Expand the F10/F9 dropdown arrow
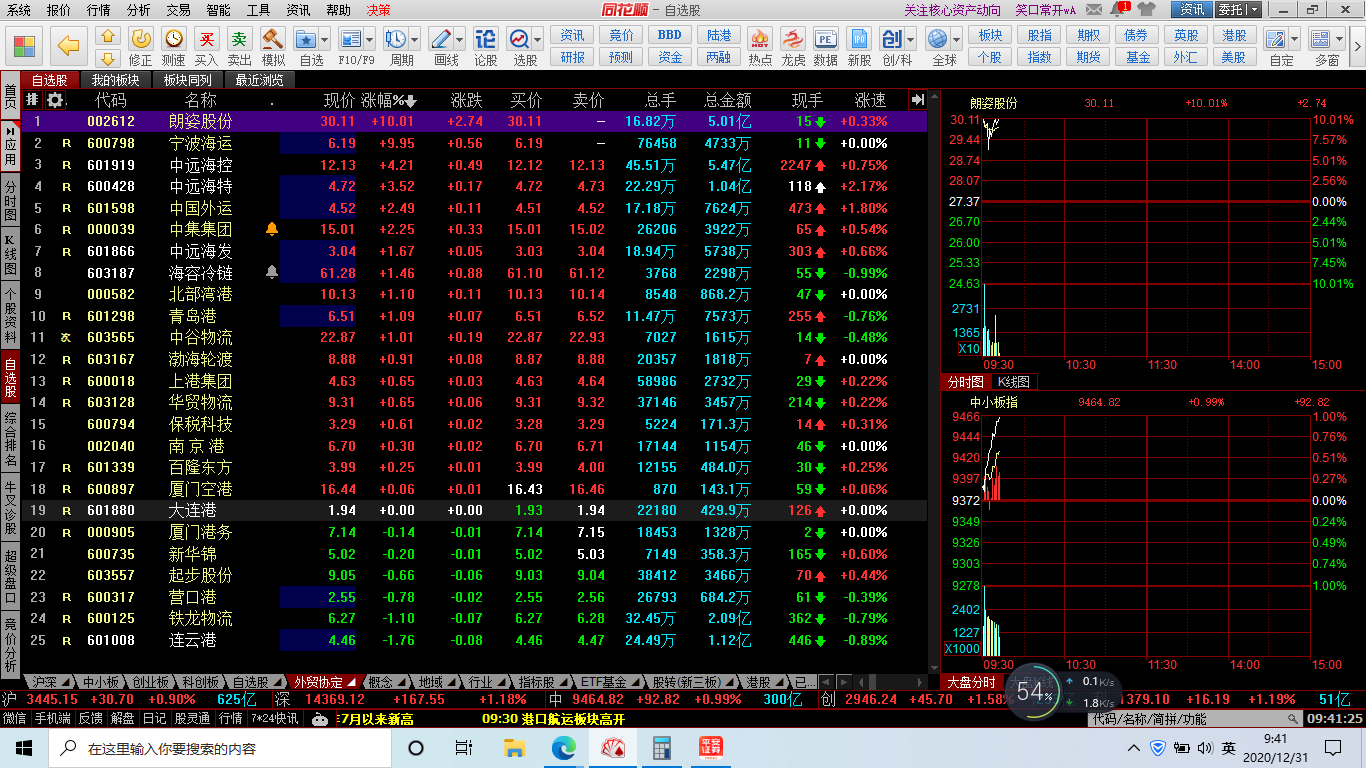Viewport: 1366px width, 768px height. click(369, 40)
